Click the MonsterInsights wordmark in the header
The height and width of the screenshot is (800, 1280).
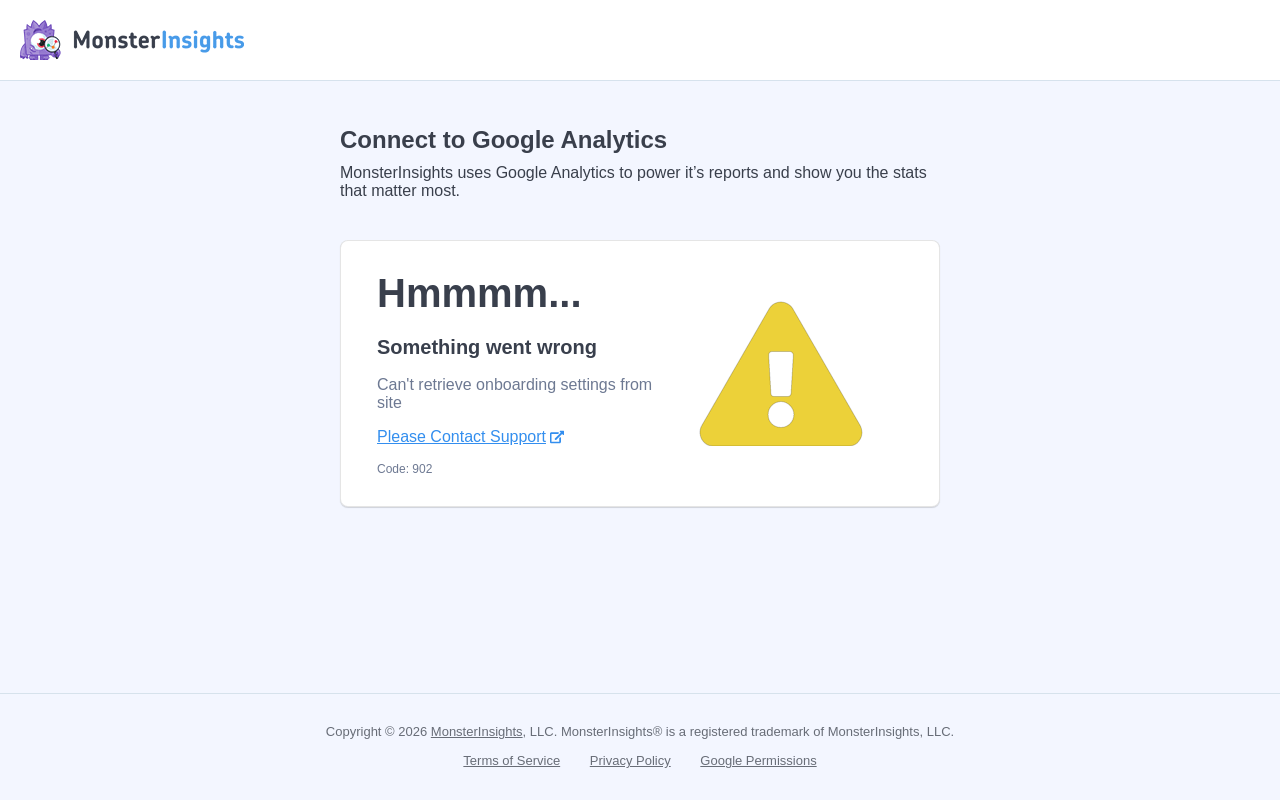coord(159,40)
